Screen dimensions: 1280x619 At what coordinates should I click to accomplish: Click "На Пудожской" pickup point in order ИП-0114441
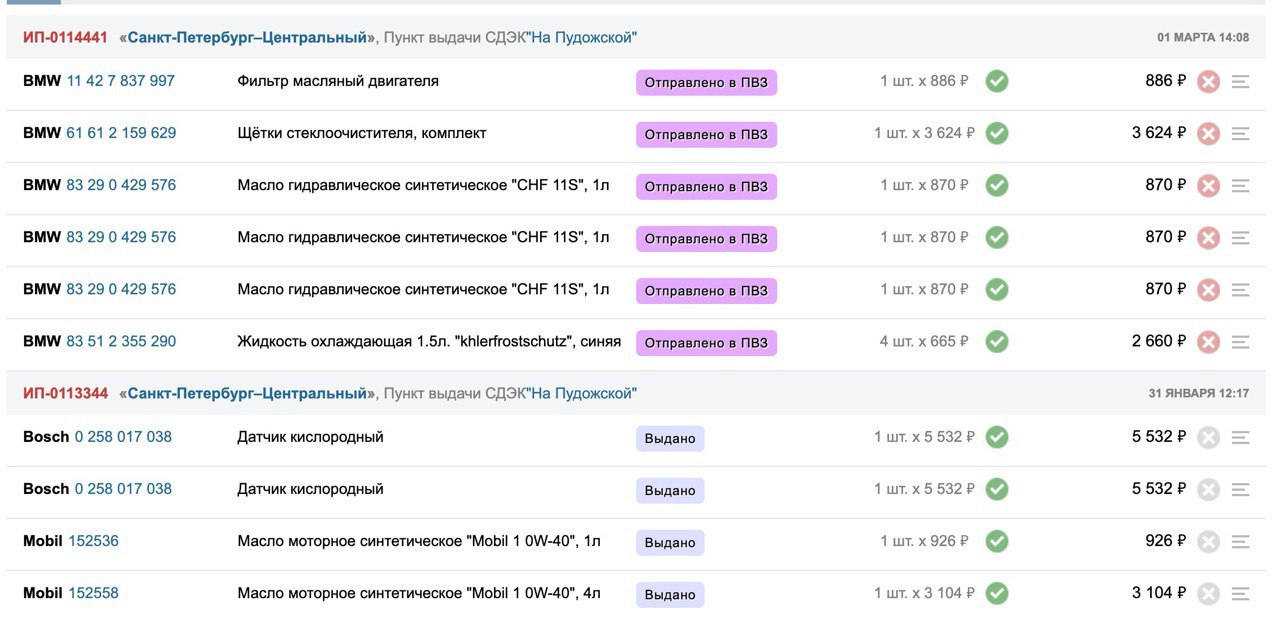581,38
